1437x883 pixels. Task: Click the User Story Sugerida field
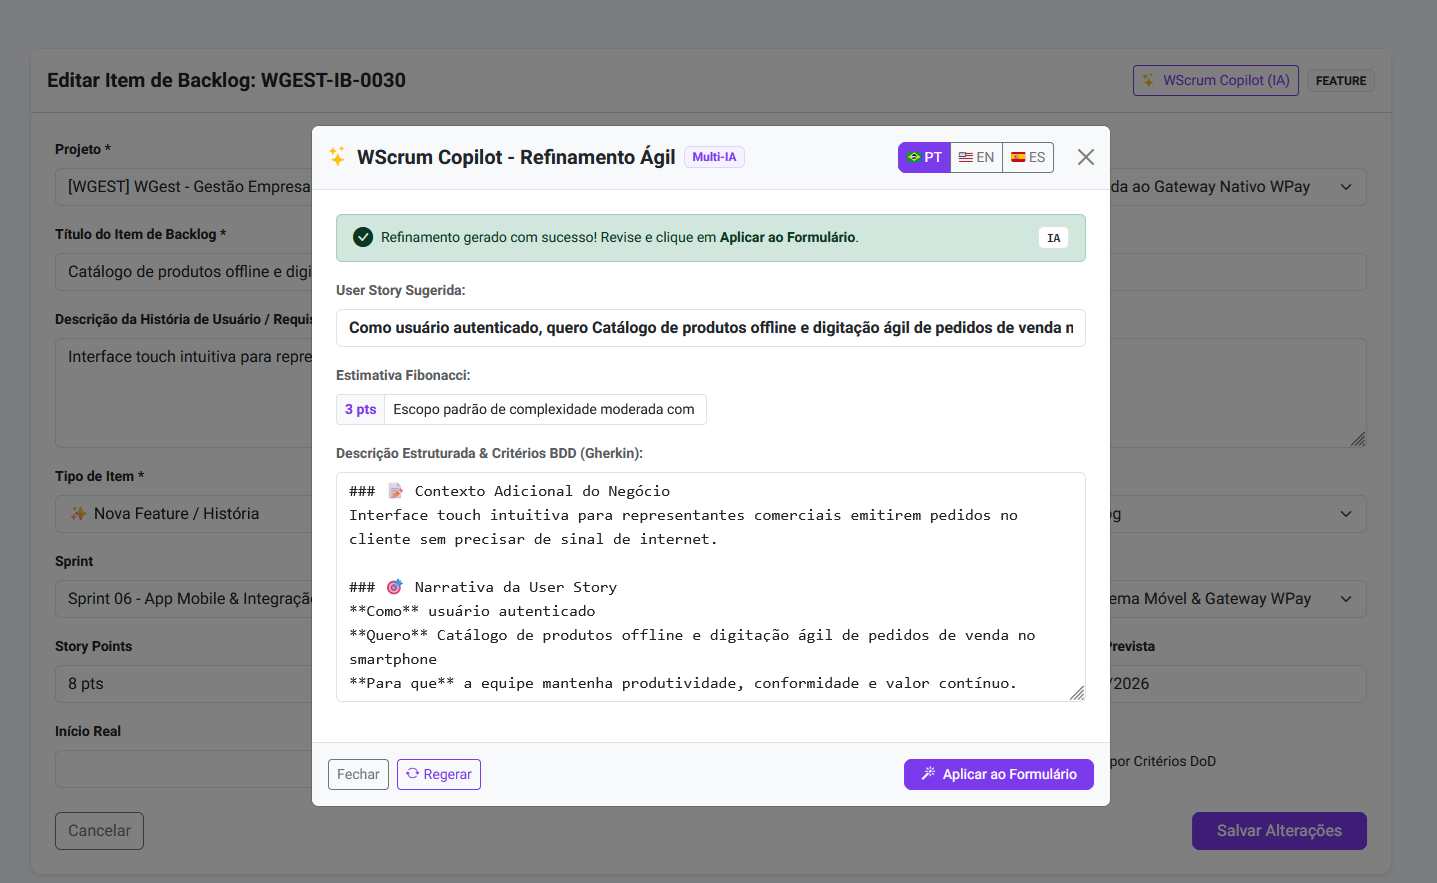tap(710, 328)
